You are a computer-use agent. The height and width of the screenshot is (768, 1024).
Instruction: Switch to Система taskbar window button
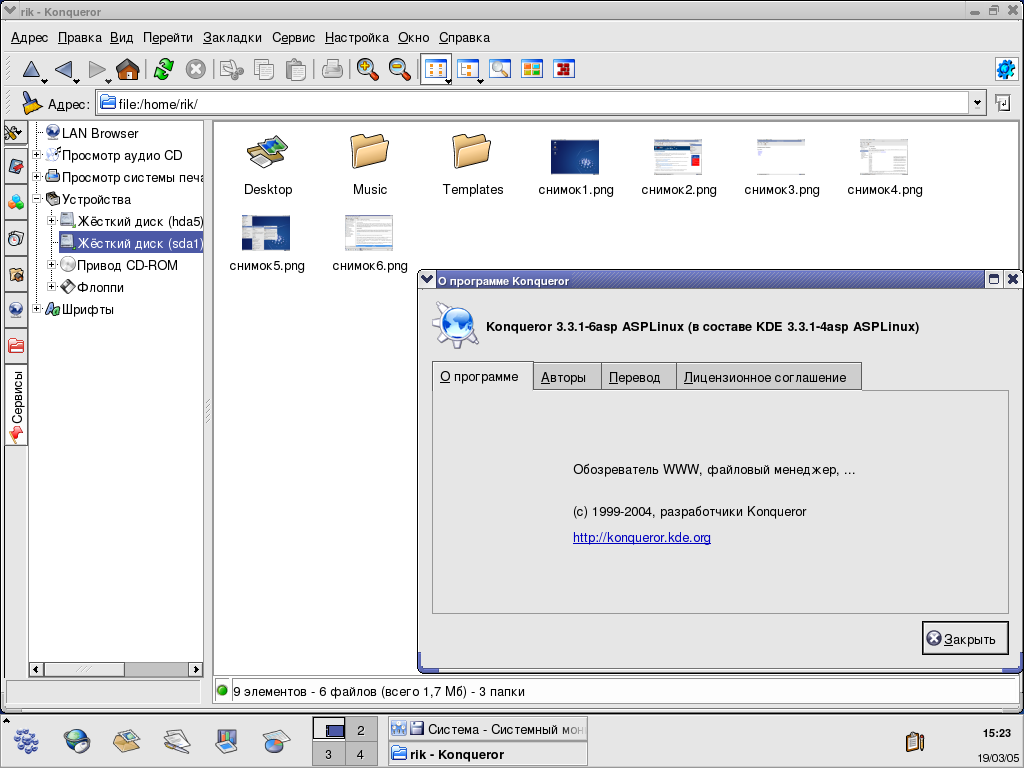pos(488,729)
